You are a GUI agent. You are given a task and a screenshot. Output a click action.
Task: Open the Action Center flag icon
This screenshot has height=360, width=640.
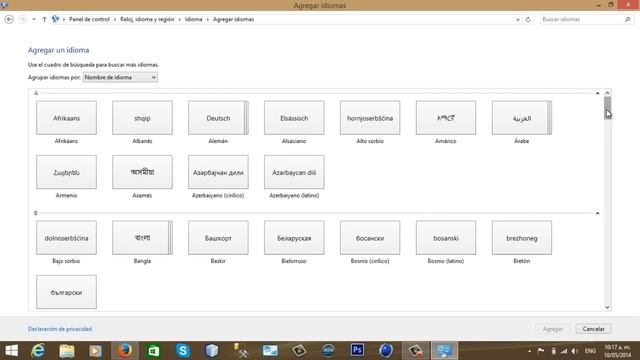click(541, 351)
